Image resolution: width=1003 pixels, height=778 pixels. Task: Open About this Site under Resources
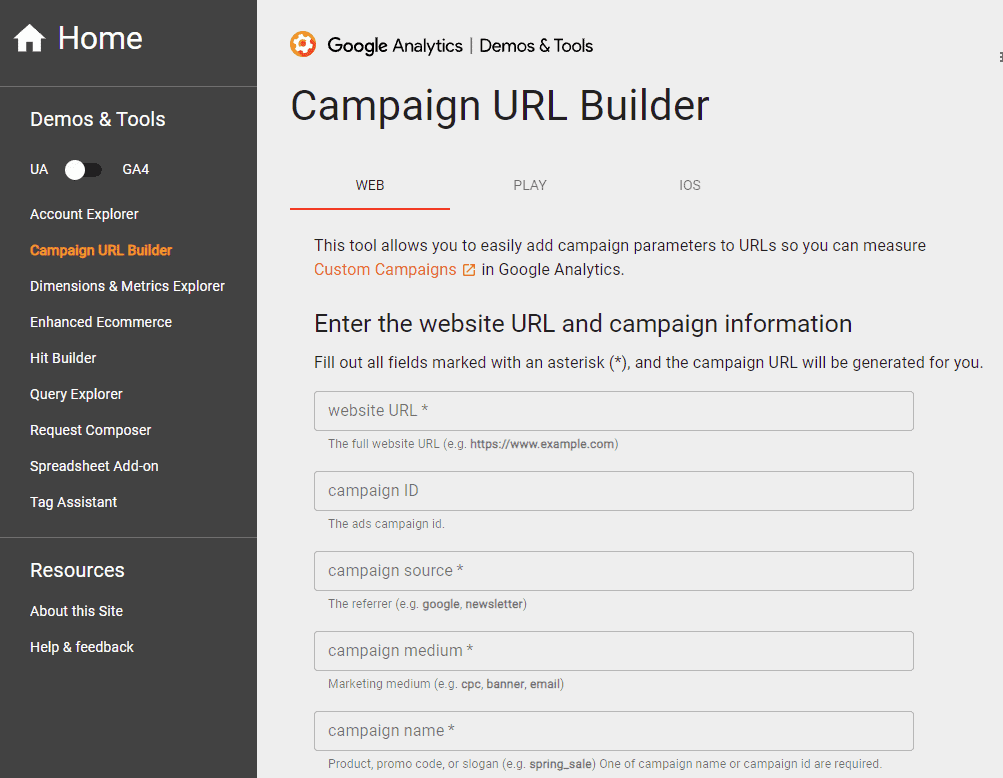(x=76, y=611)
